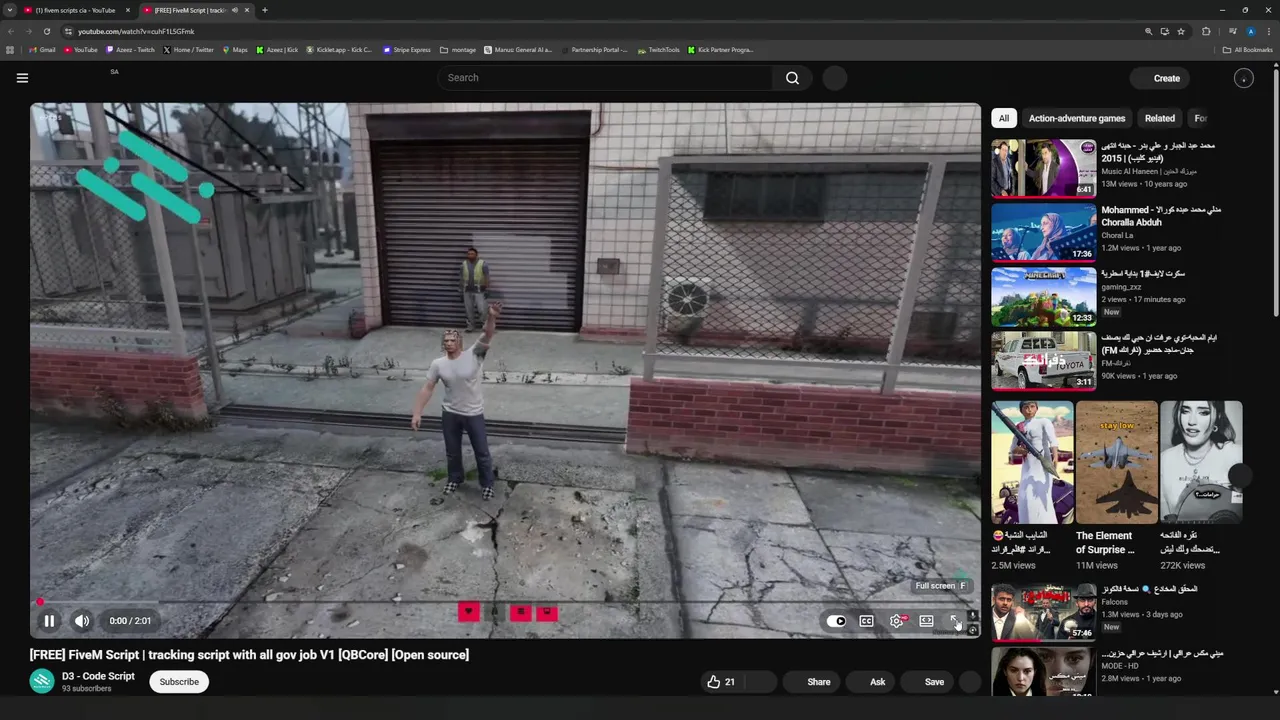Open the All Bookmarks folder
Screen dimensions: 1280x720
[x=1248, y=50]
